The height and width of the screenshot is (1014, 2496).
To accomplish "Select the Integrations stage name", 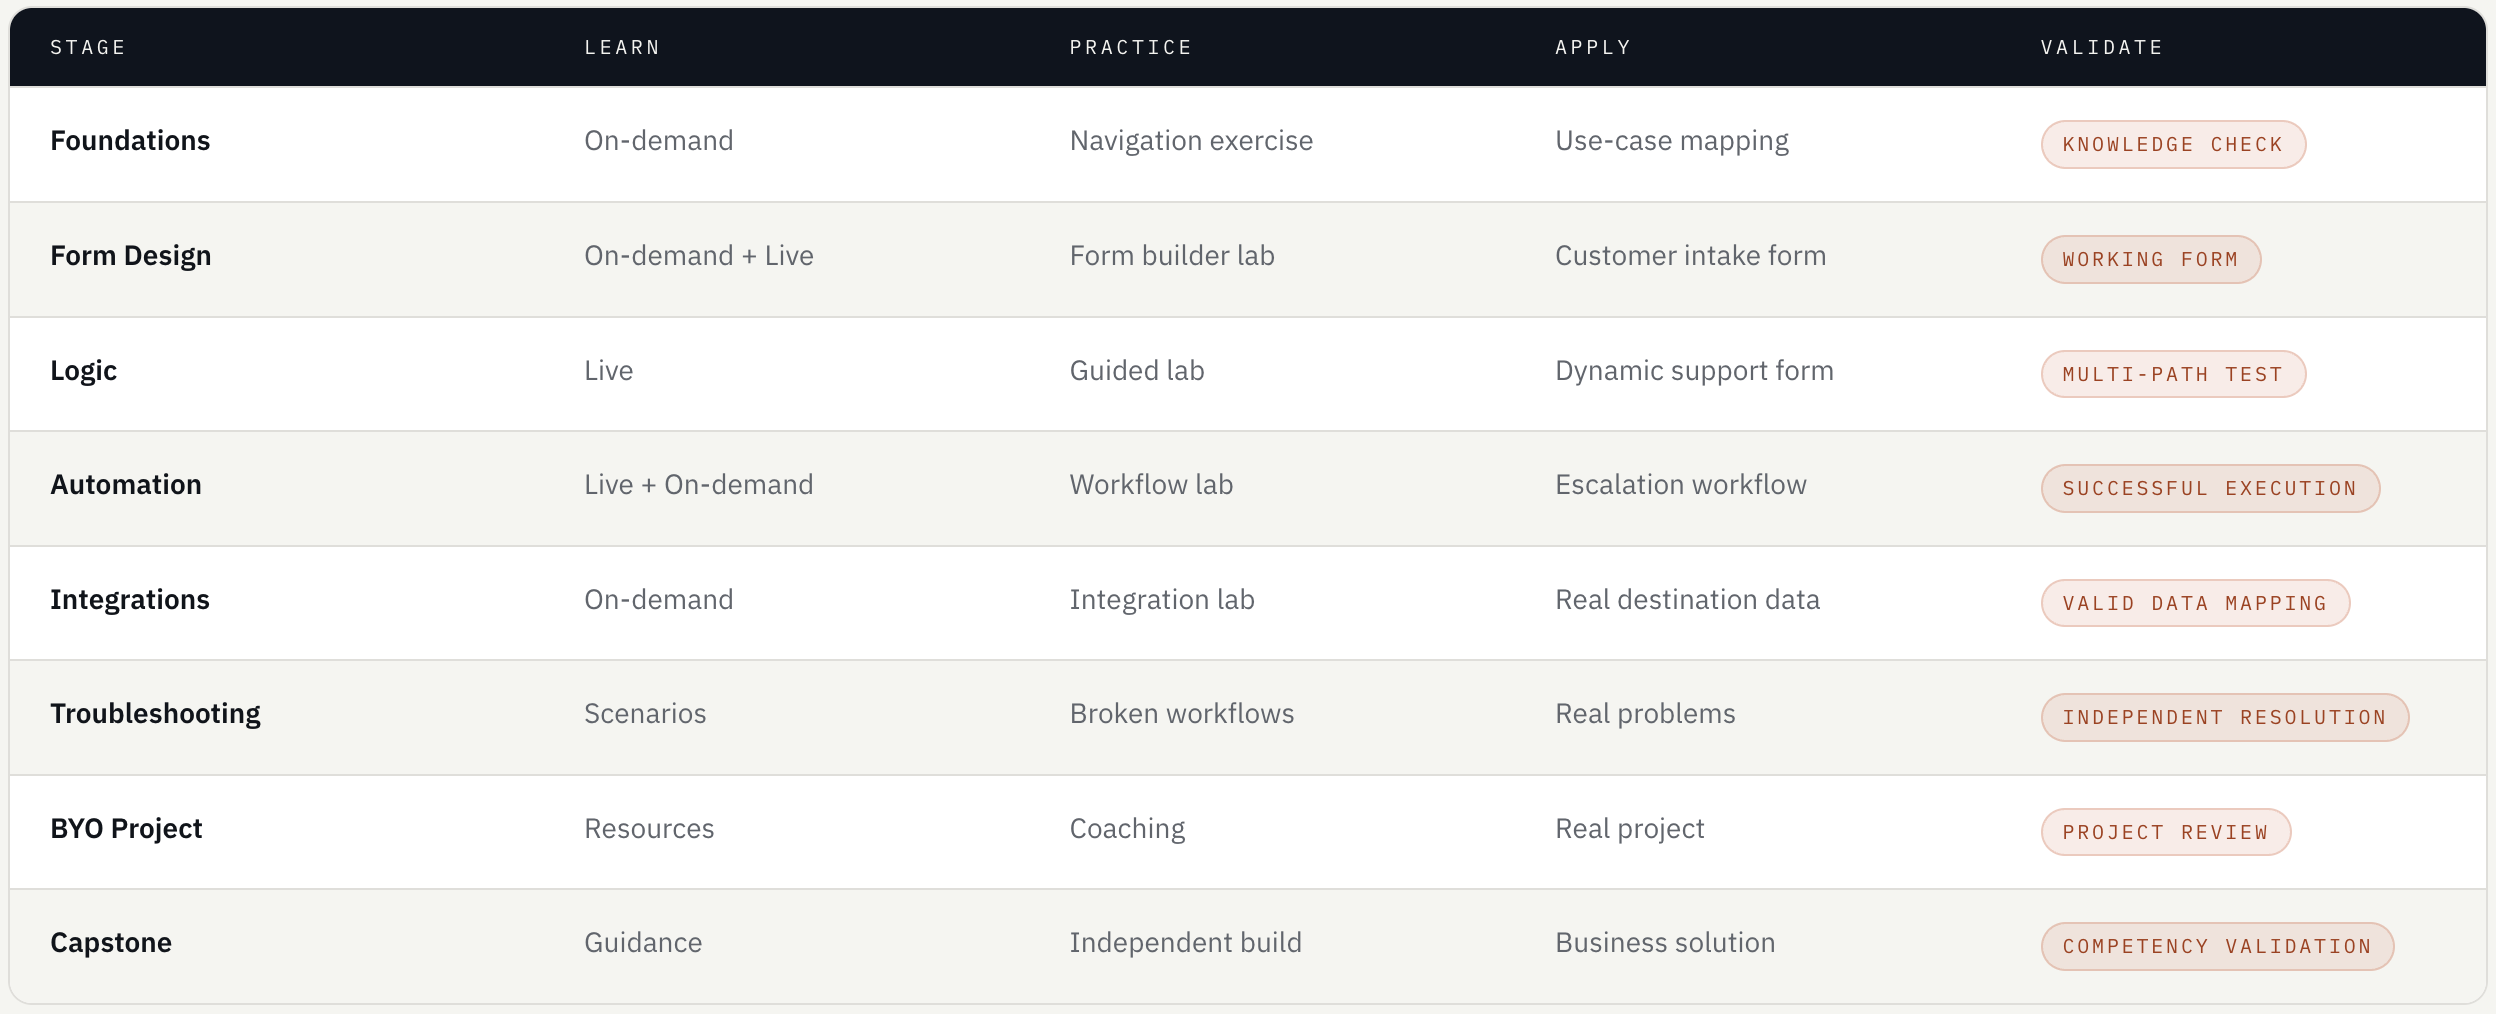I will coord(130,600).
